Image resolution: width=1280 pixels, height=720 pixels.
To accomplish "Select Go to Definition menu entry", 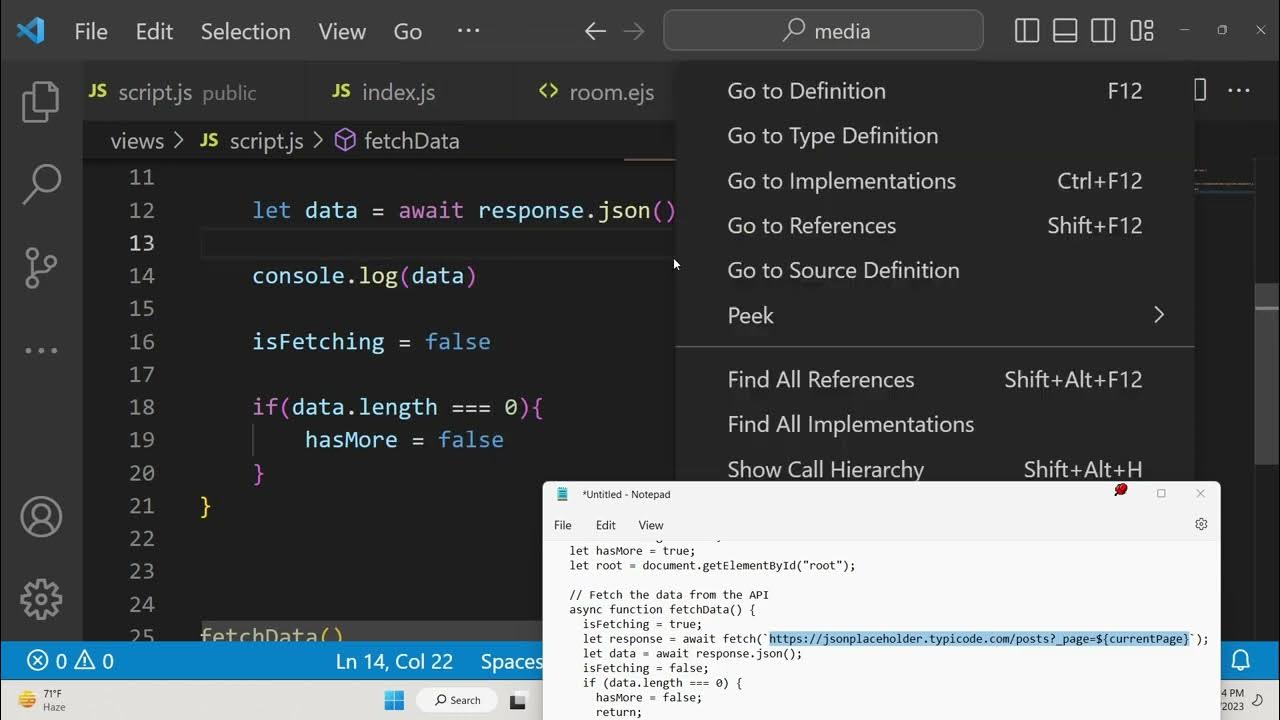I will (806, 91).
